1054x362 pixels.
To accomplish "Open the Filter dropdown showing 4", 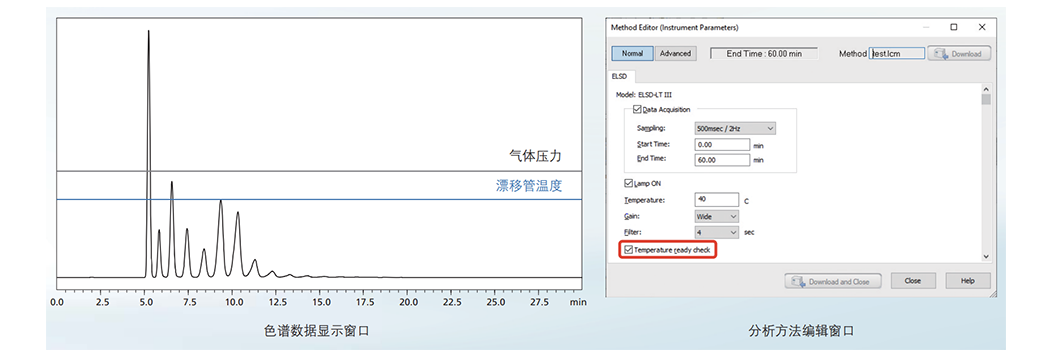I will click(x=717, y=232).
